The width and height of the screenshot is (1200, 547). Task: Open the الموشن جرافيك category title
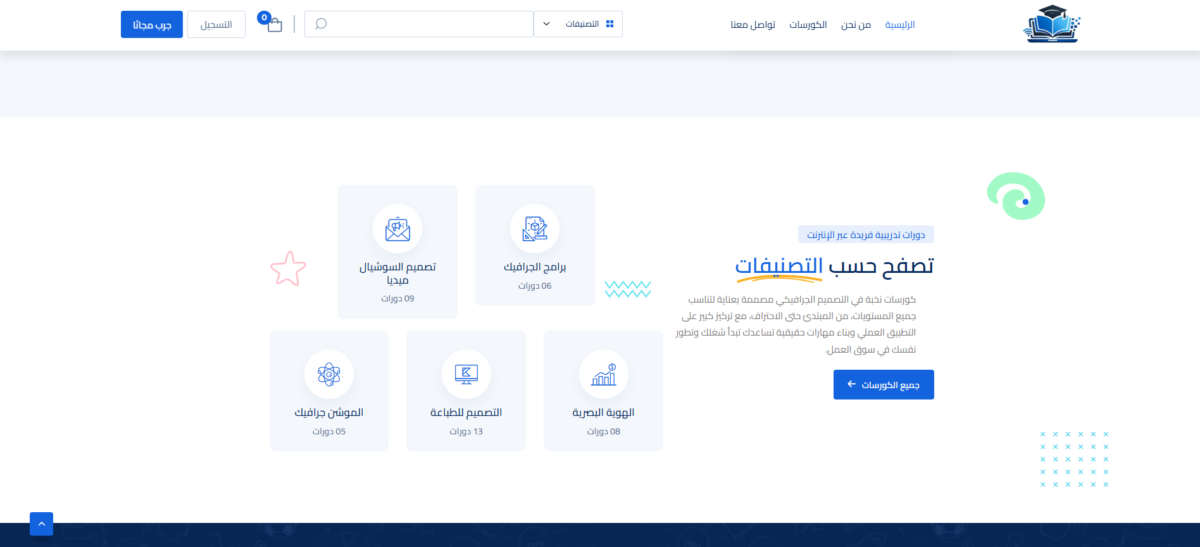click(x=329, y=413)
